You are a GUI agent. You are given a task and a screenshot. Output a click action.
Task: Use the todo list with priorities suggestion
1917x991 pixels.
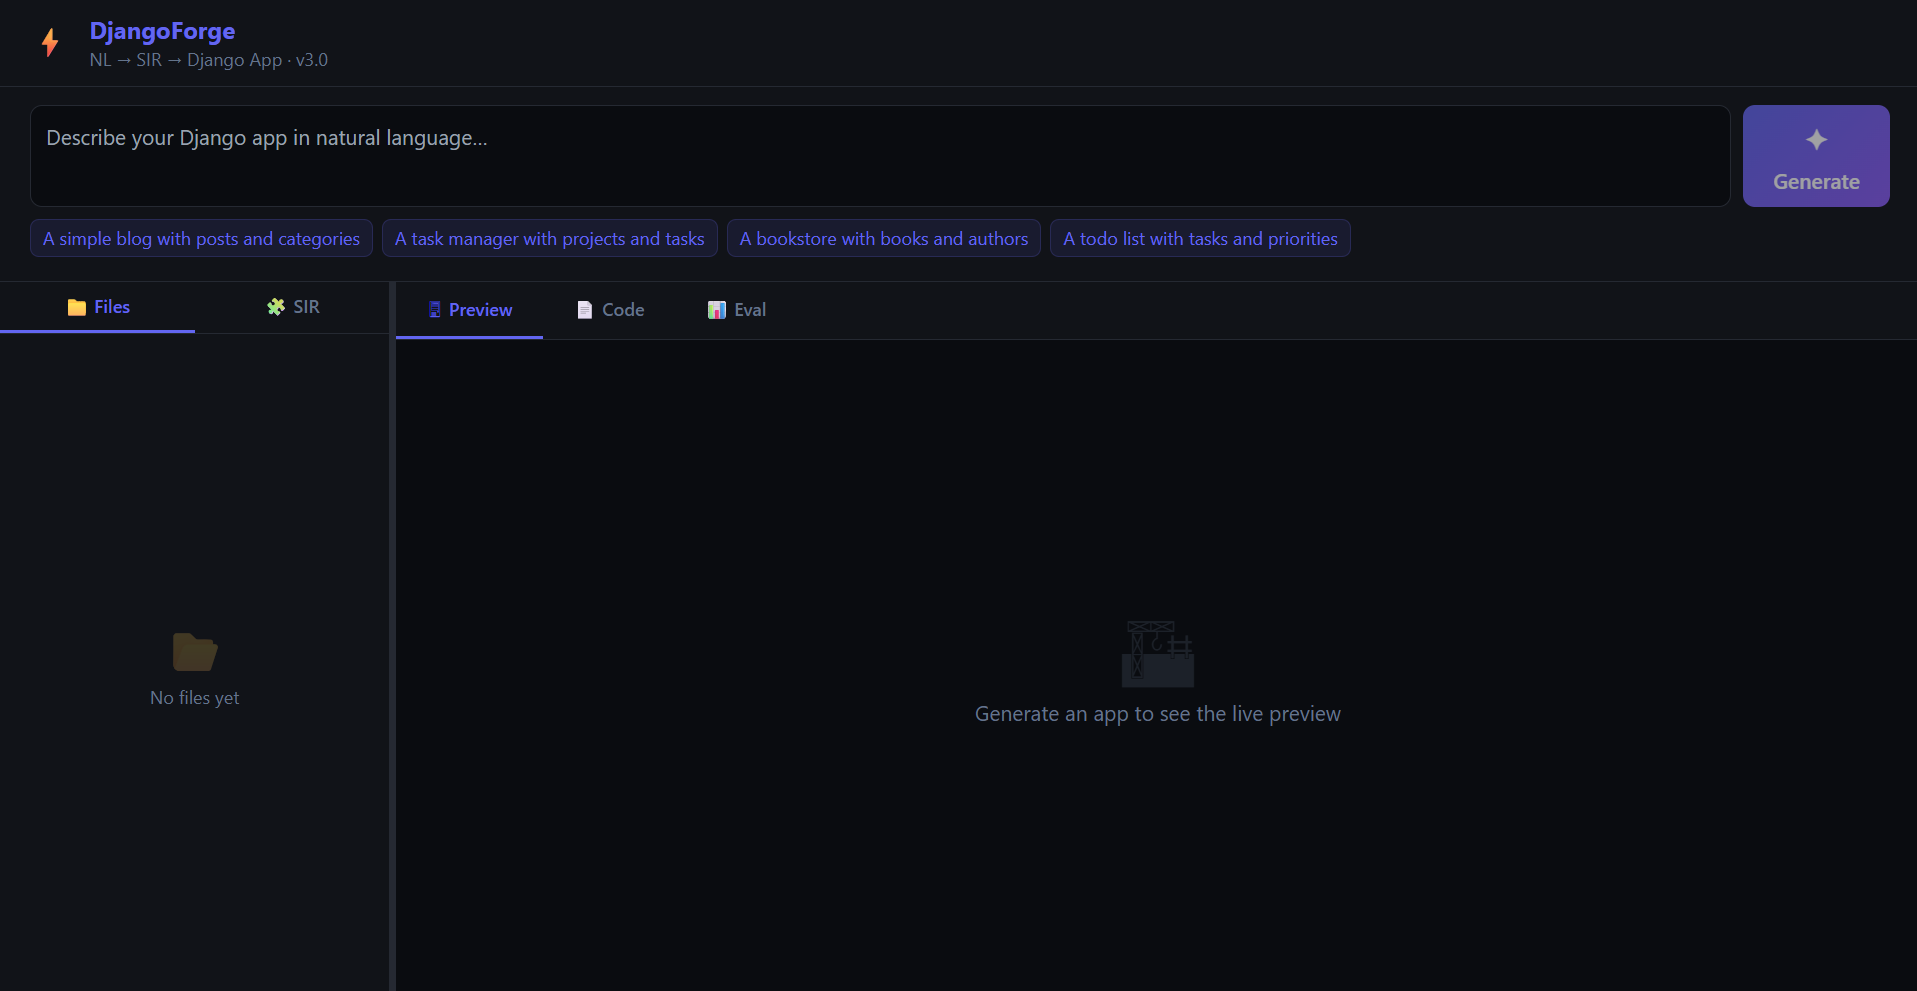click(x=1200, y=238)
